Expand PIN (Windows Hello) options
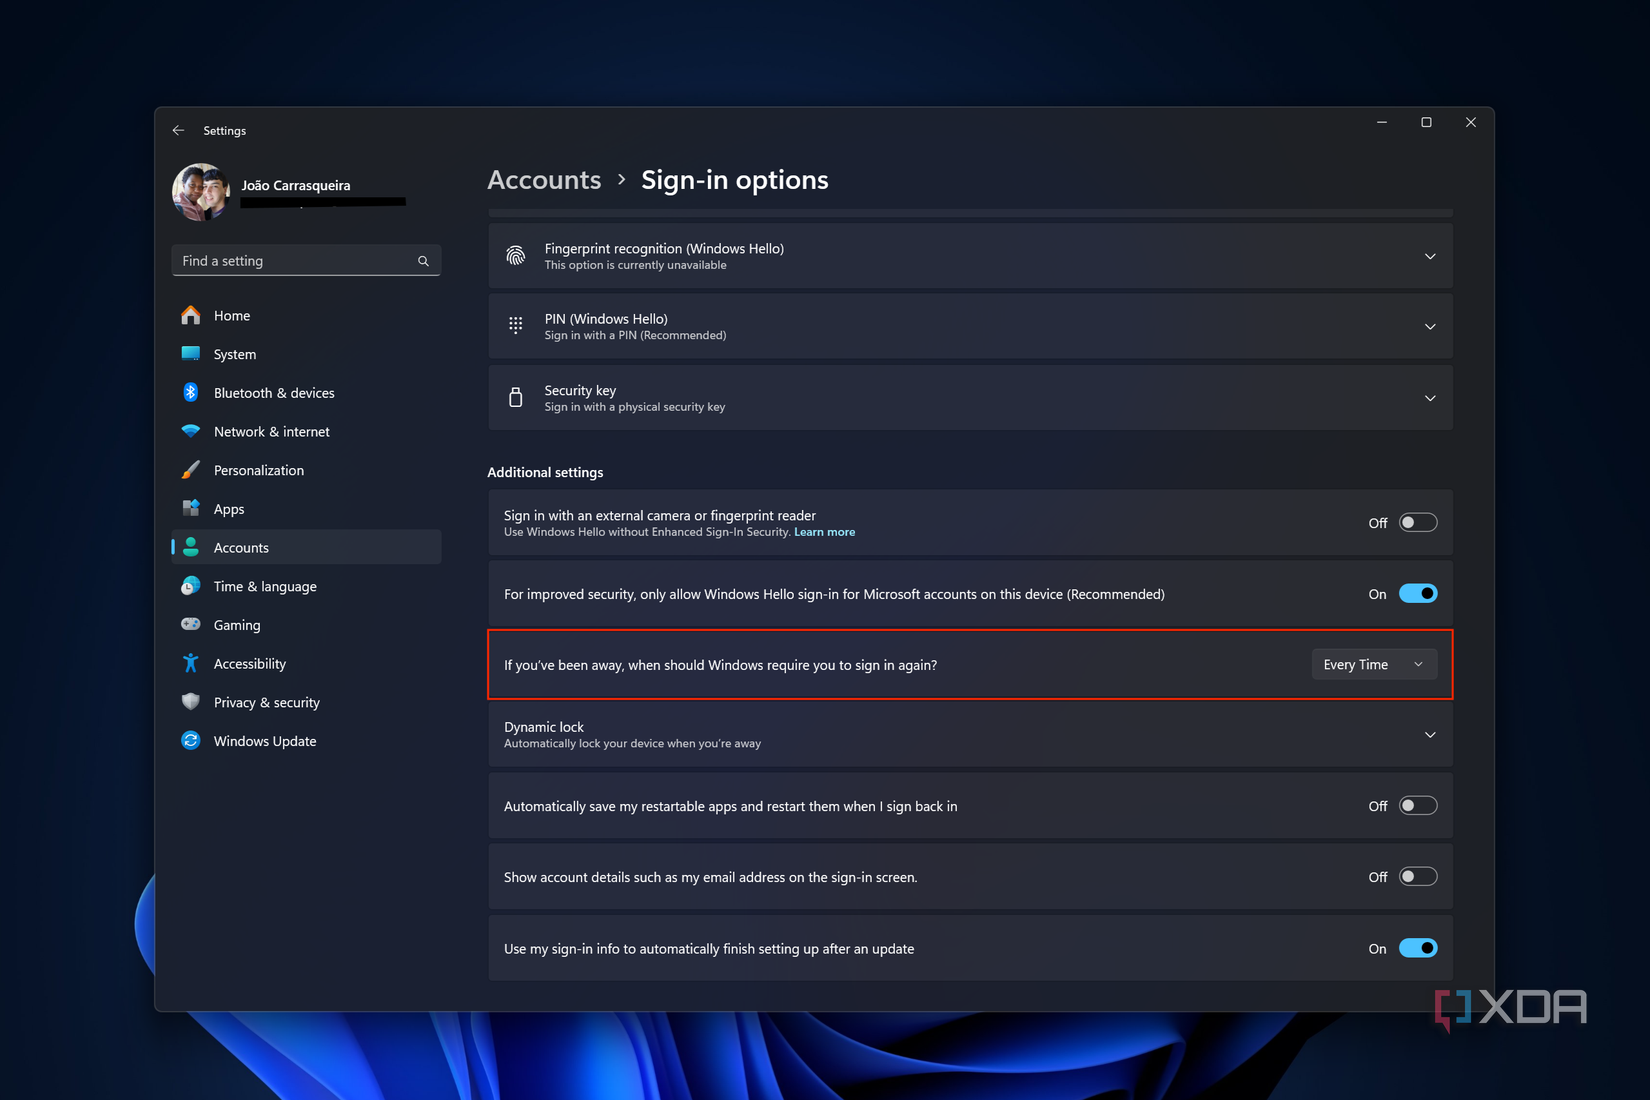 (1430, 326)
